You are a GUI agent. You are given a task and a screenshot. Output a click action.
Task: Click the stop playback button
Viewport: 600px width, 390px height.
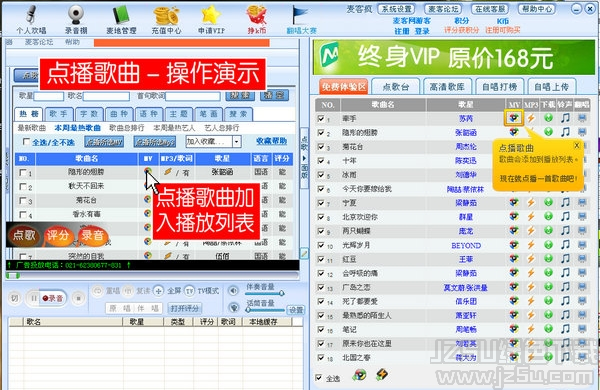(78, 298)
